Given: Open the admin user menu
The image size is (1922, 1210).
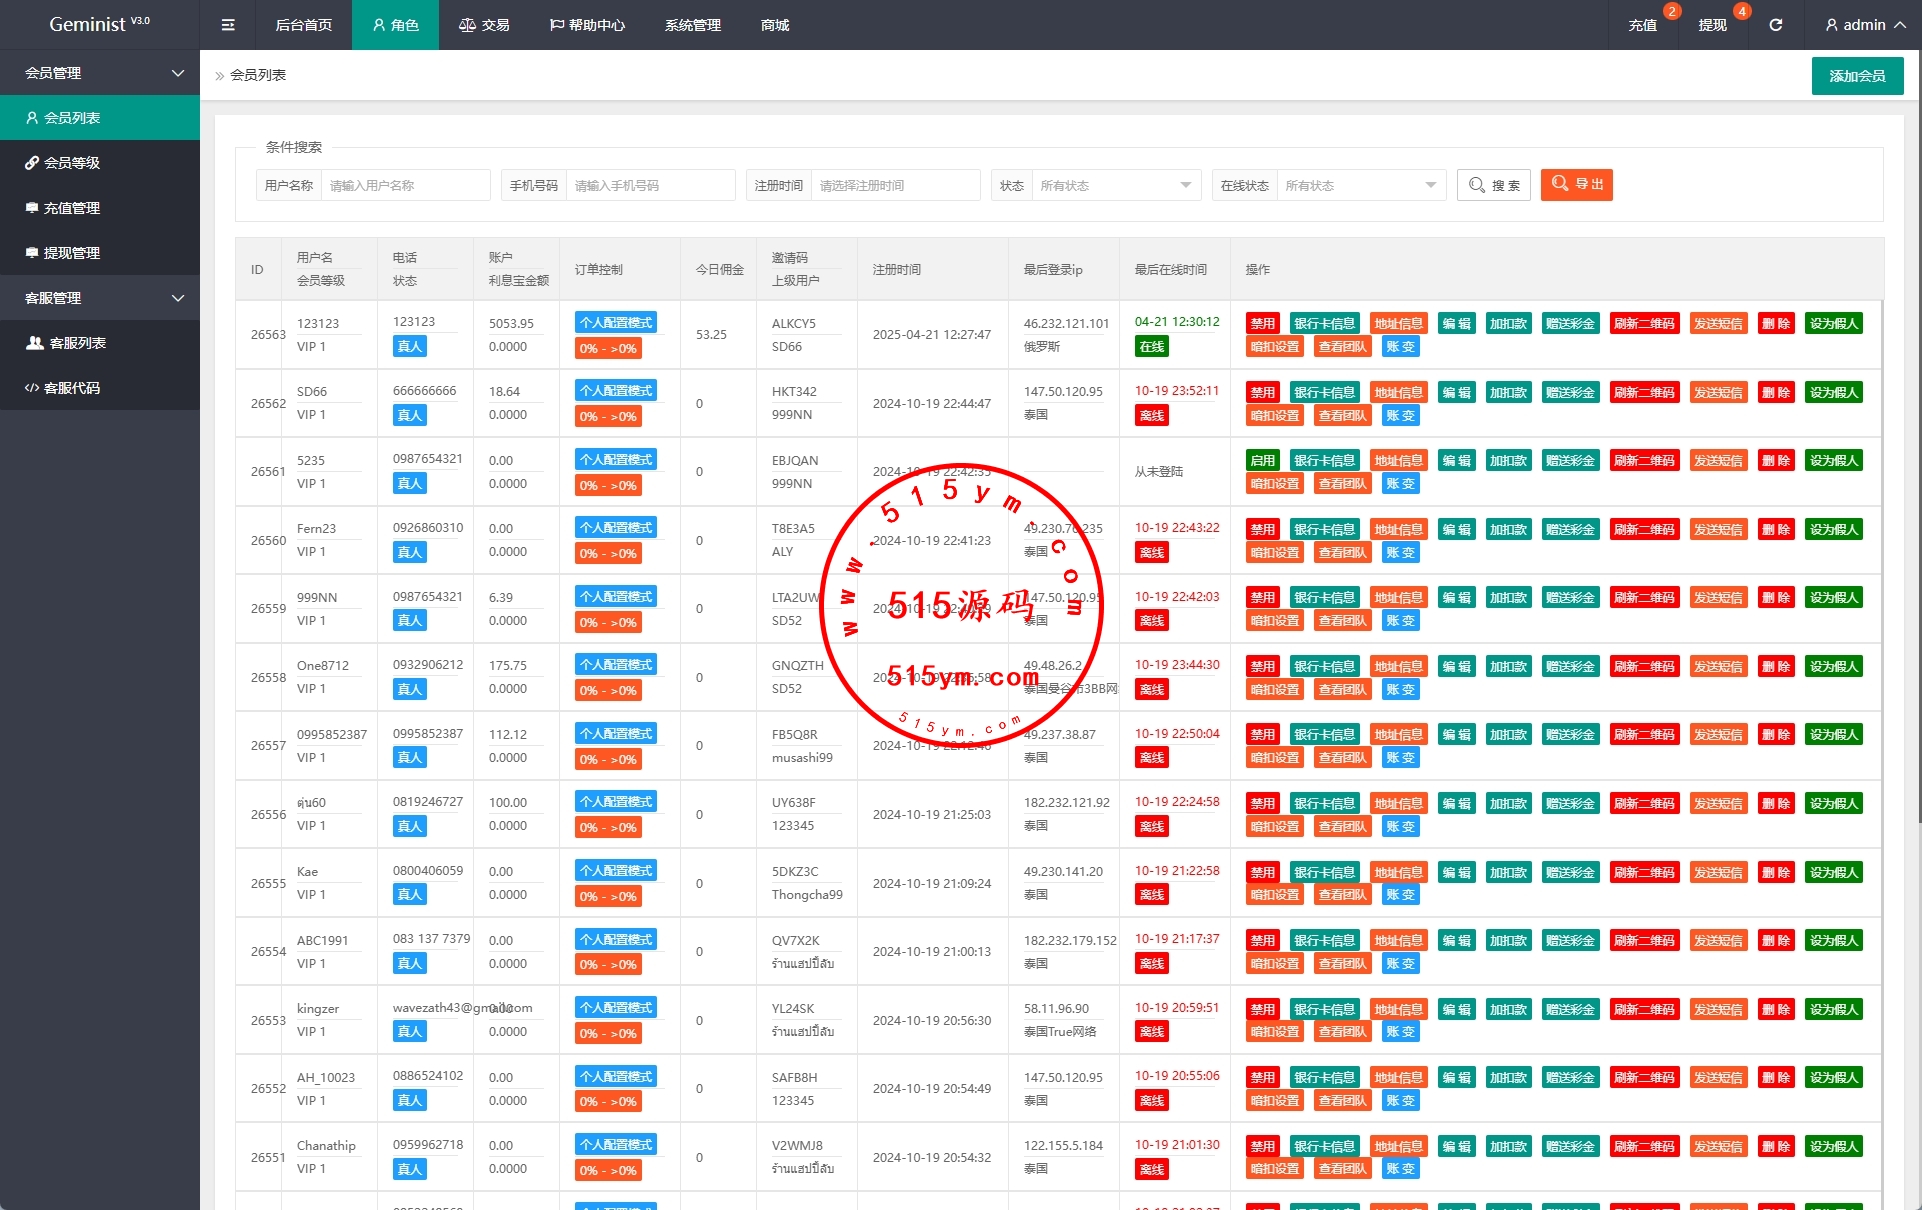Looking at the screenshot, I should tap(1864, 25).
